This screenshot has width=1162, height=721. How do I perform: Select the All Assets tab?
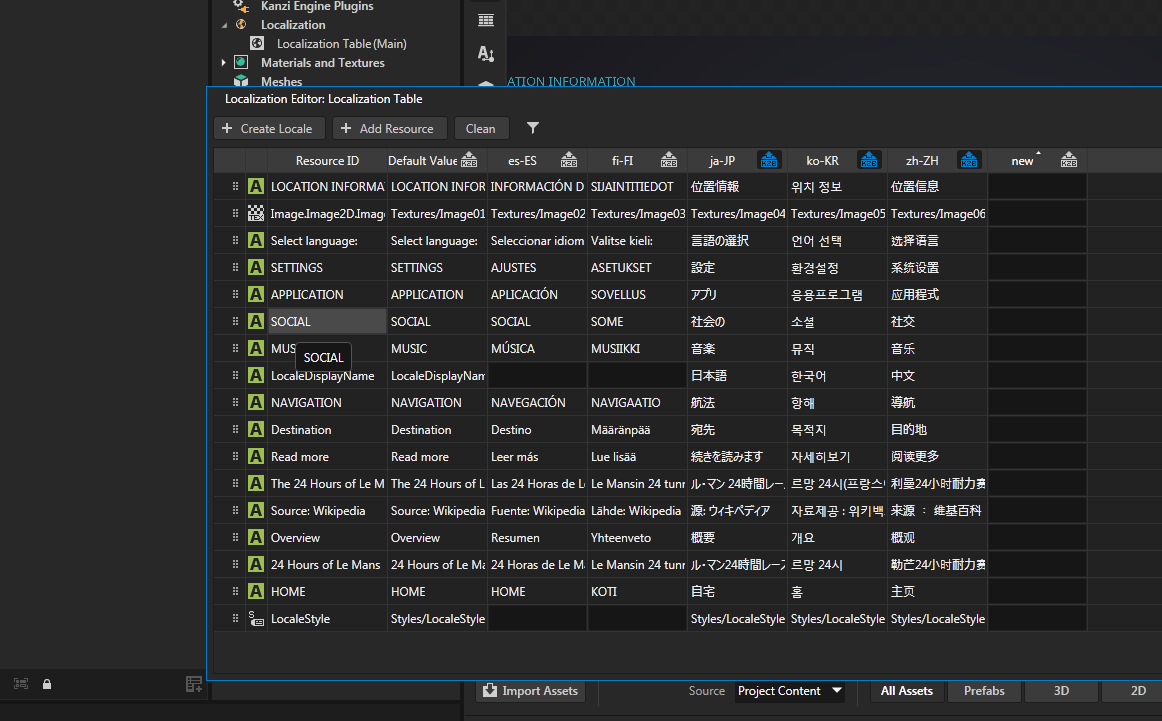tap(906, 691)
